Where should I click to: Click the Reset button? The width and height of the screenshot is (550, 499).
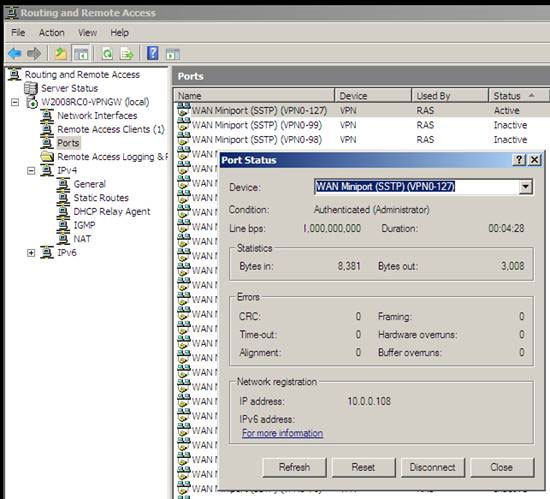[363, 467]
